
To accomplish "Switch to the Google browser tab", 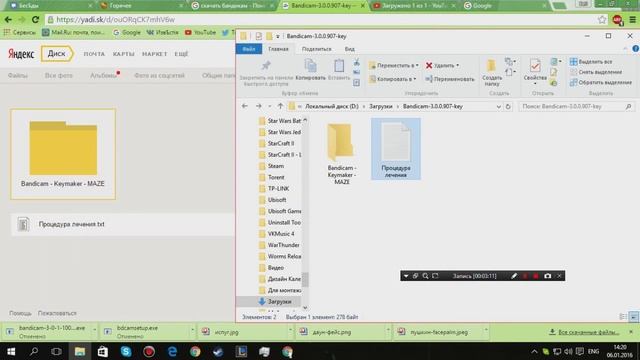I will click(x=504, y=6).
